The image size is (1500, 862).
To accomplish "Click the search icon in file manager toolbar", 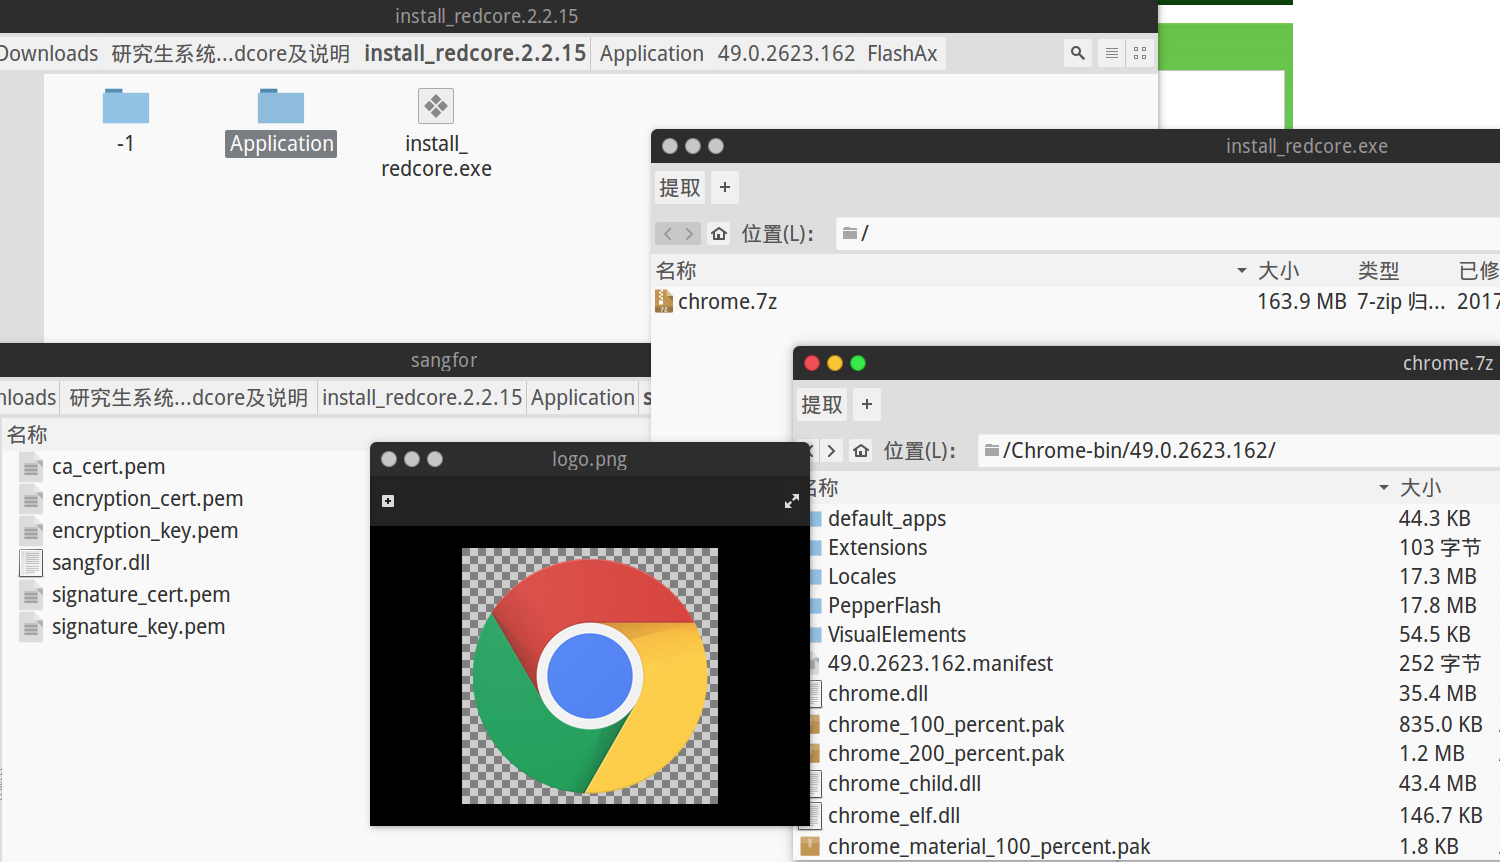I will 1077,53.
